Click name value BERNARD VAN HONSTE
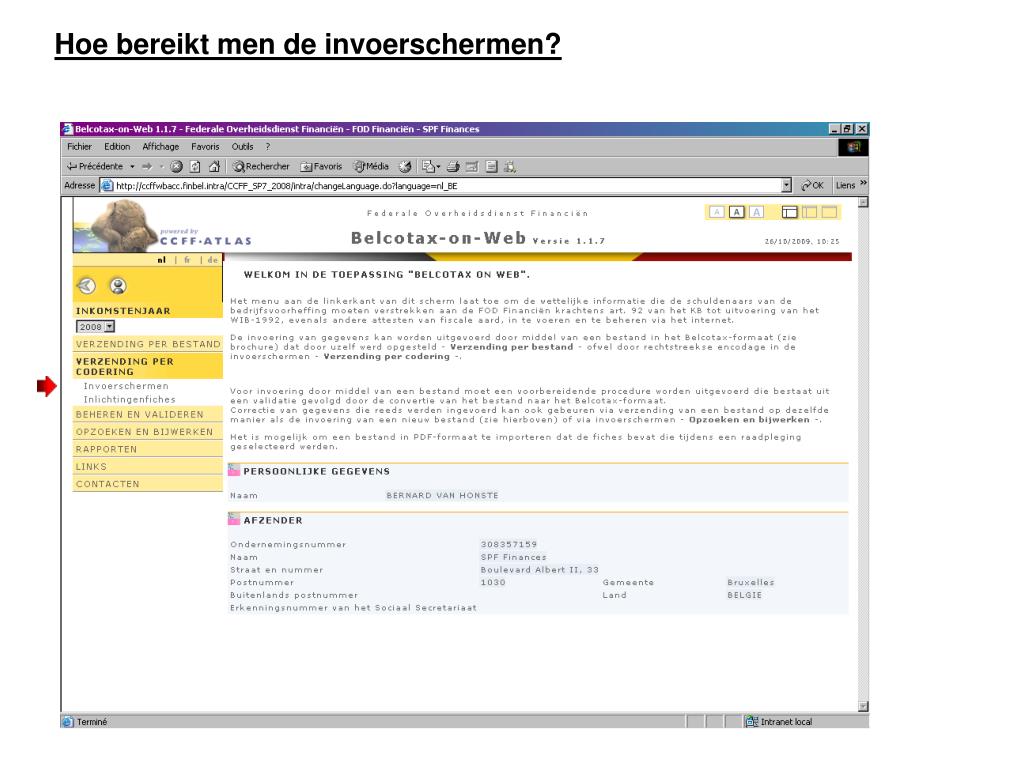The image size is (1024, 768). coord(442,495)
